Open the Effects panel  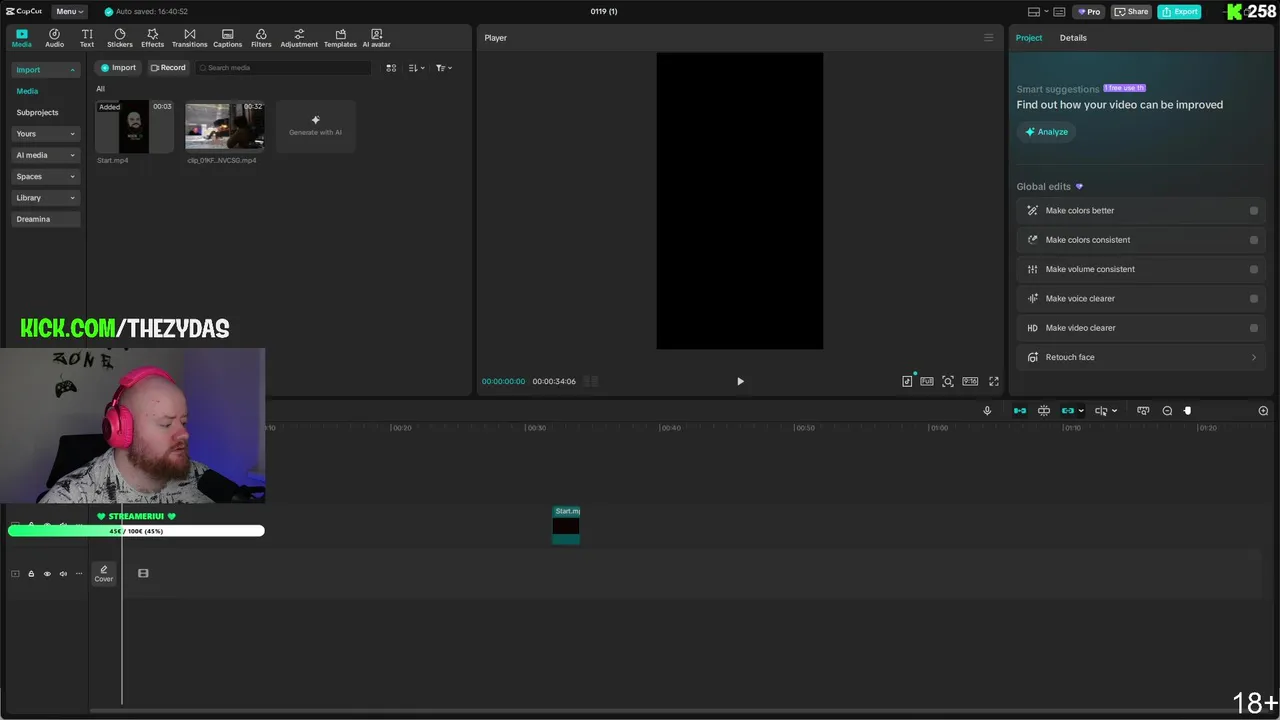click(152, 38)
